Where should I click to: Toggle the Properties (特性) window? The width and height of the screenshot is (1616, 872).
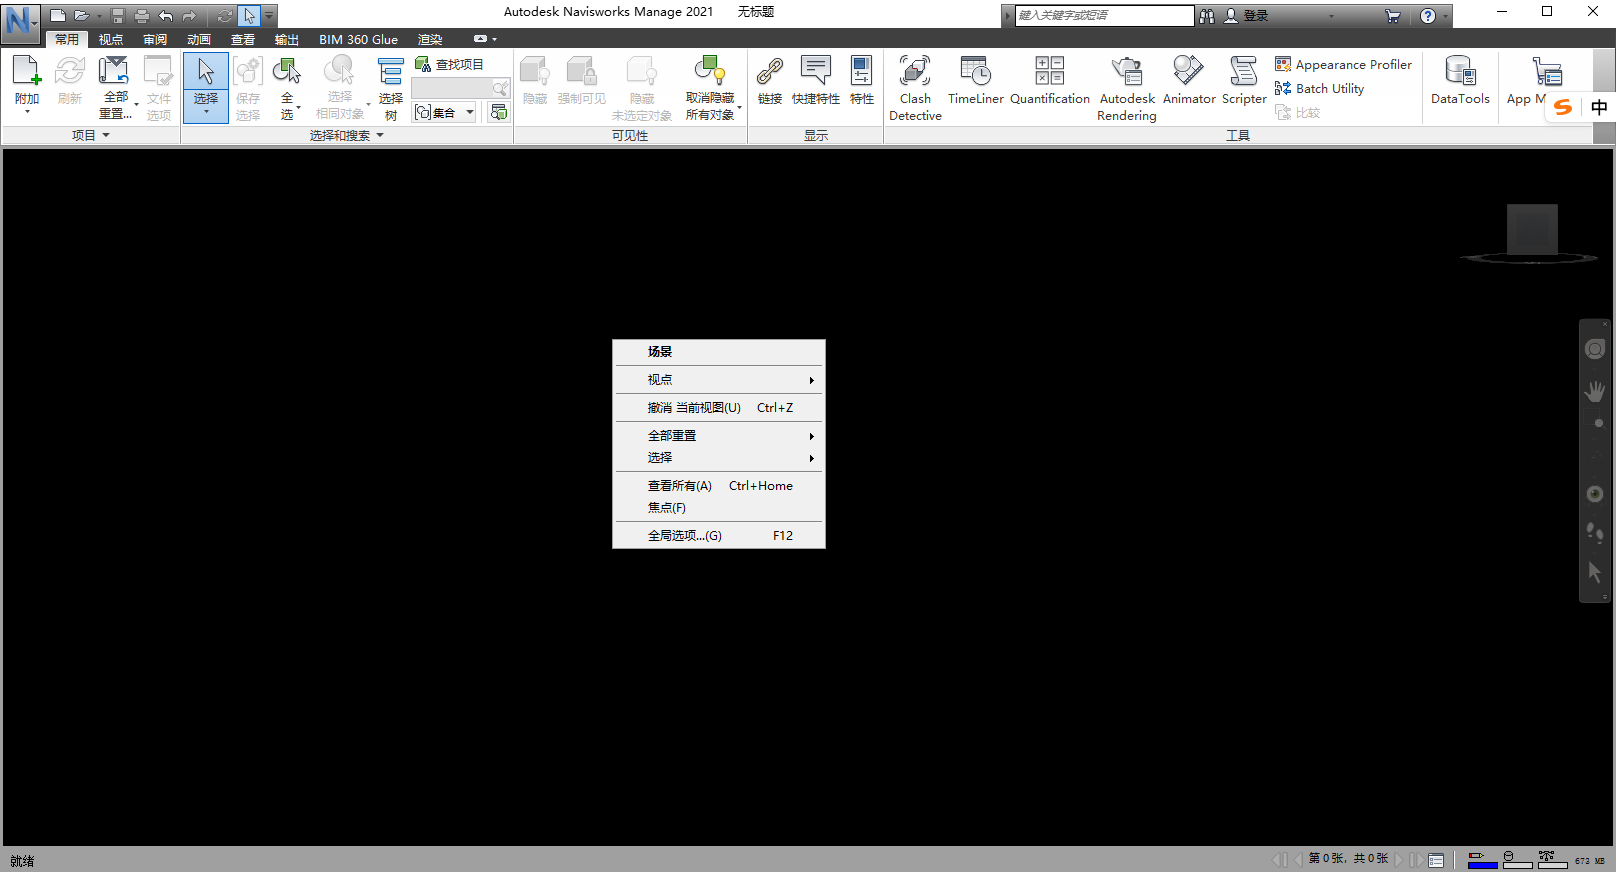coord(861,81)
